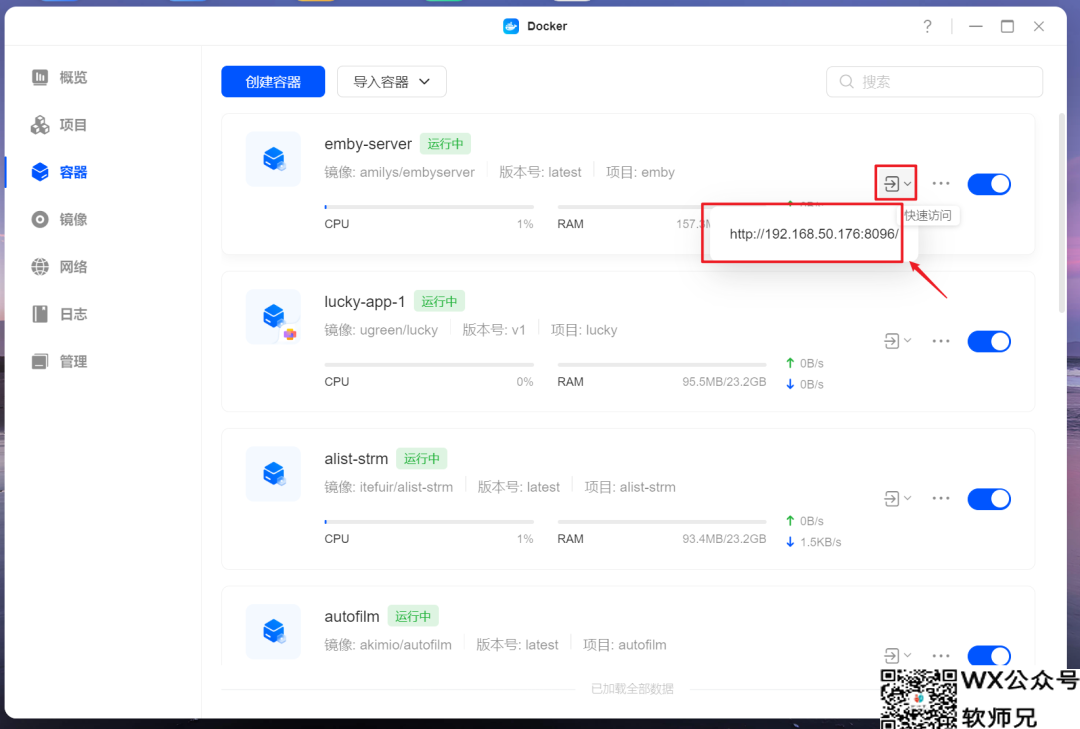
Task: Open the 项目 projects section
Action: tap(59, 125)
